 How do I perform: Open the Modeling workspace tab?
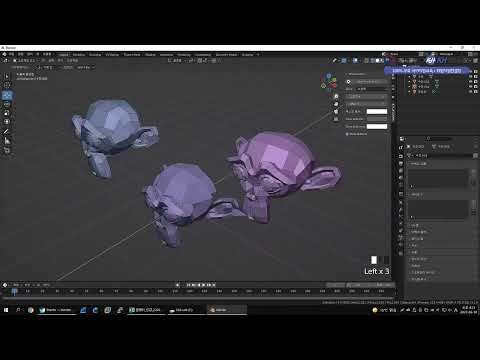pyautogui.click(x=79, y=55)
